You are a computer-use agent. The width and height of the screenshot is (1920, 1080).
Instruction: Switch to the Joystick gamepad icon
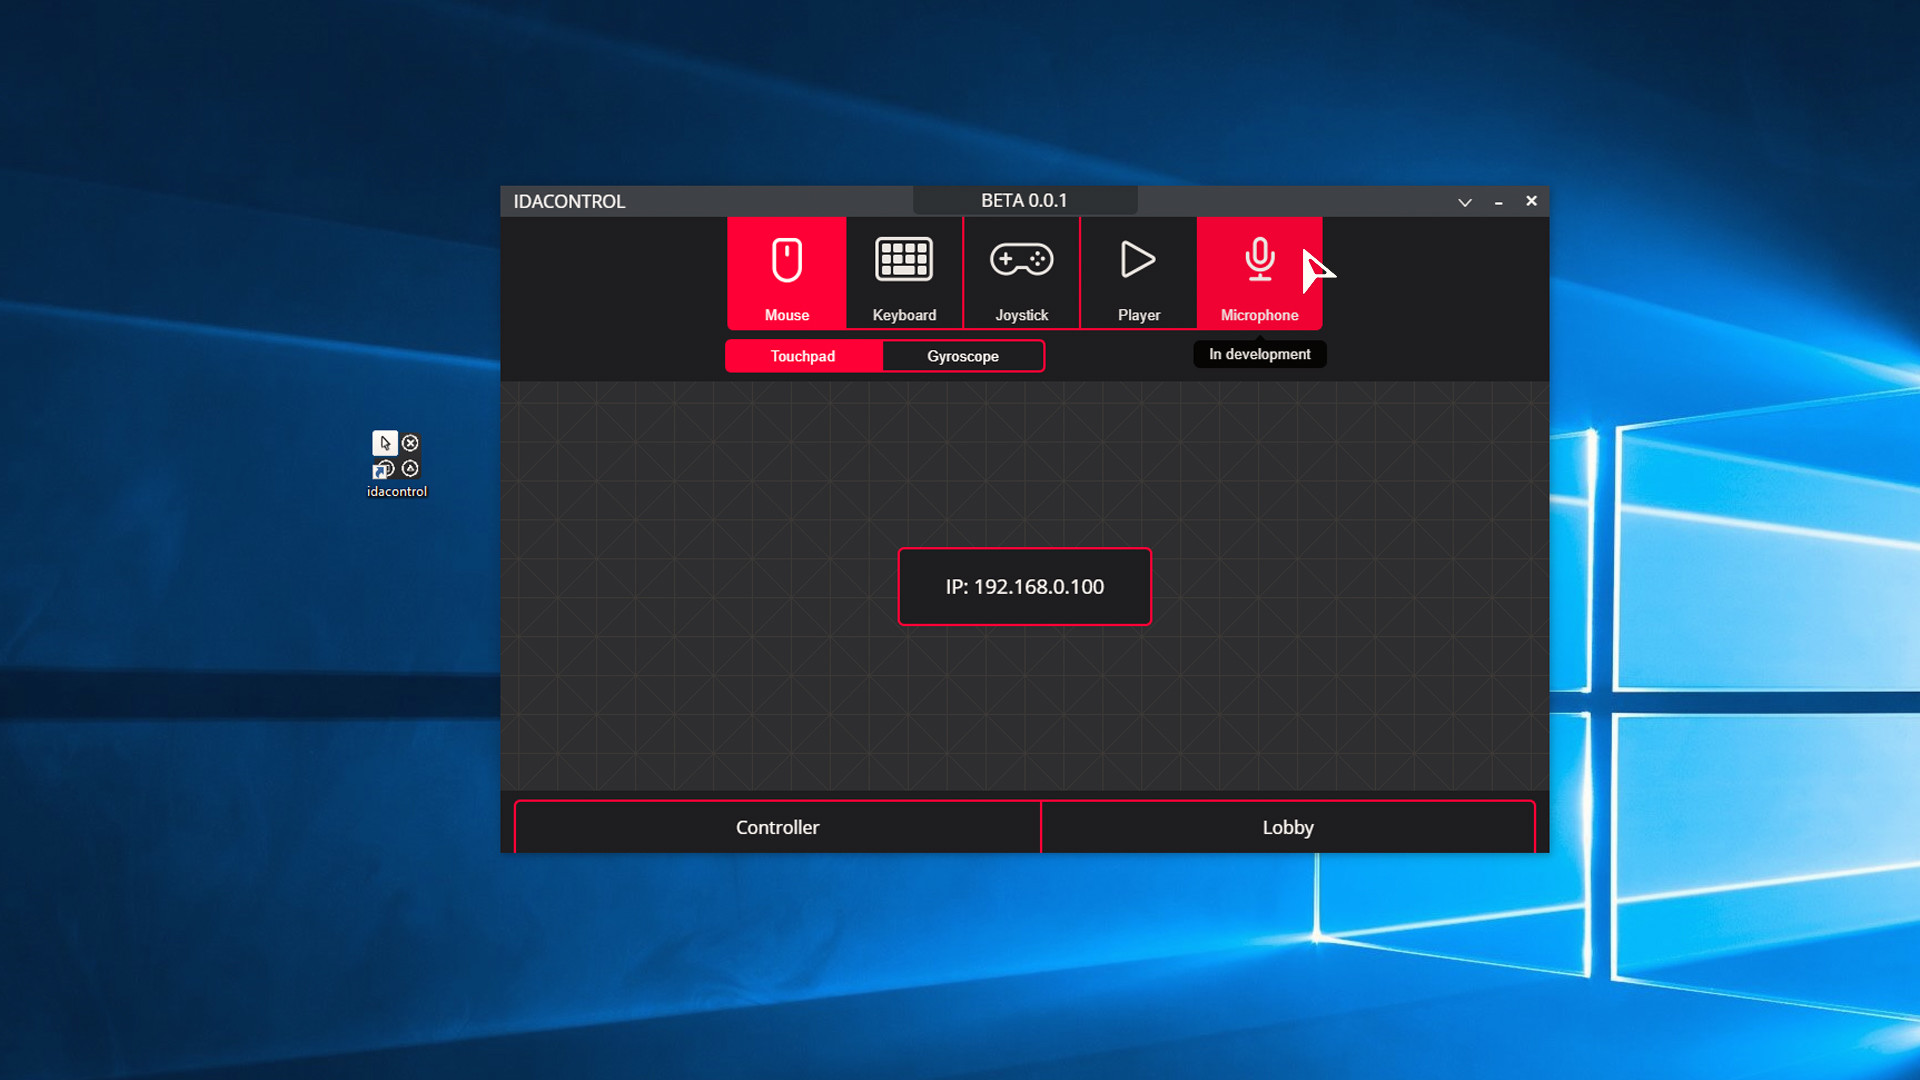pos(1021,260)
